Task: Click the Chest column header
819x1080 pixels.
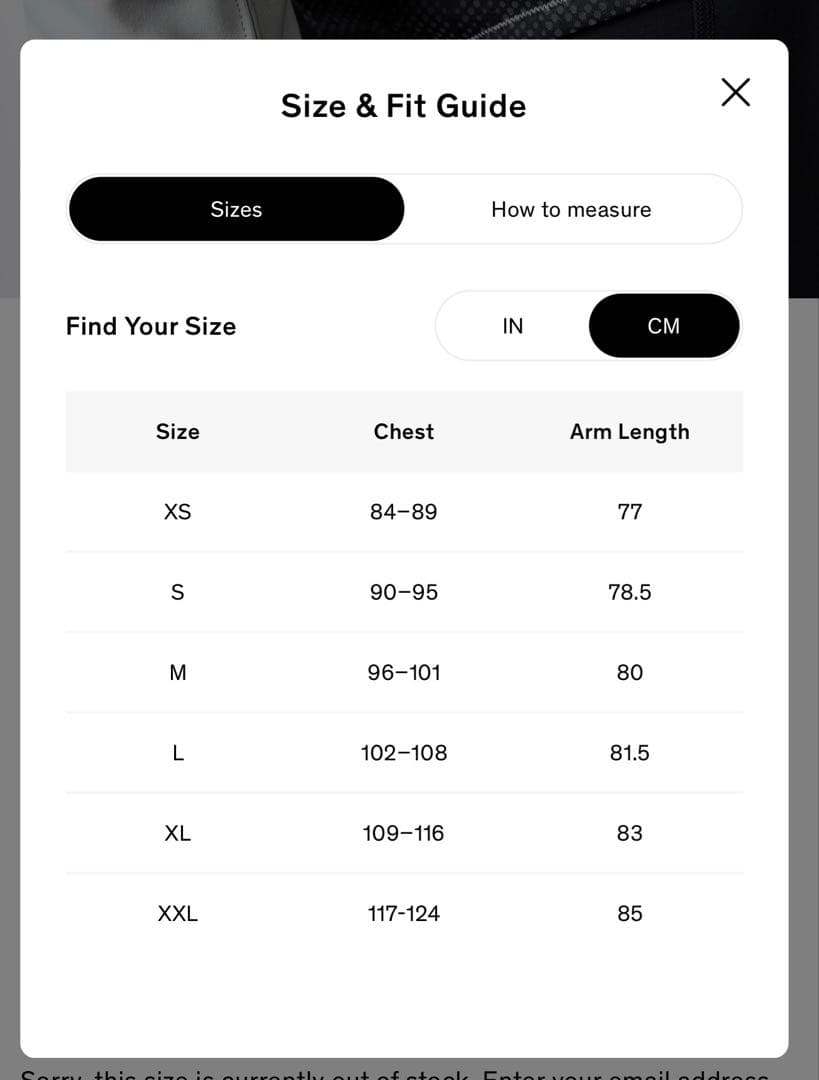Action: [404, 432]
